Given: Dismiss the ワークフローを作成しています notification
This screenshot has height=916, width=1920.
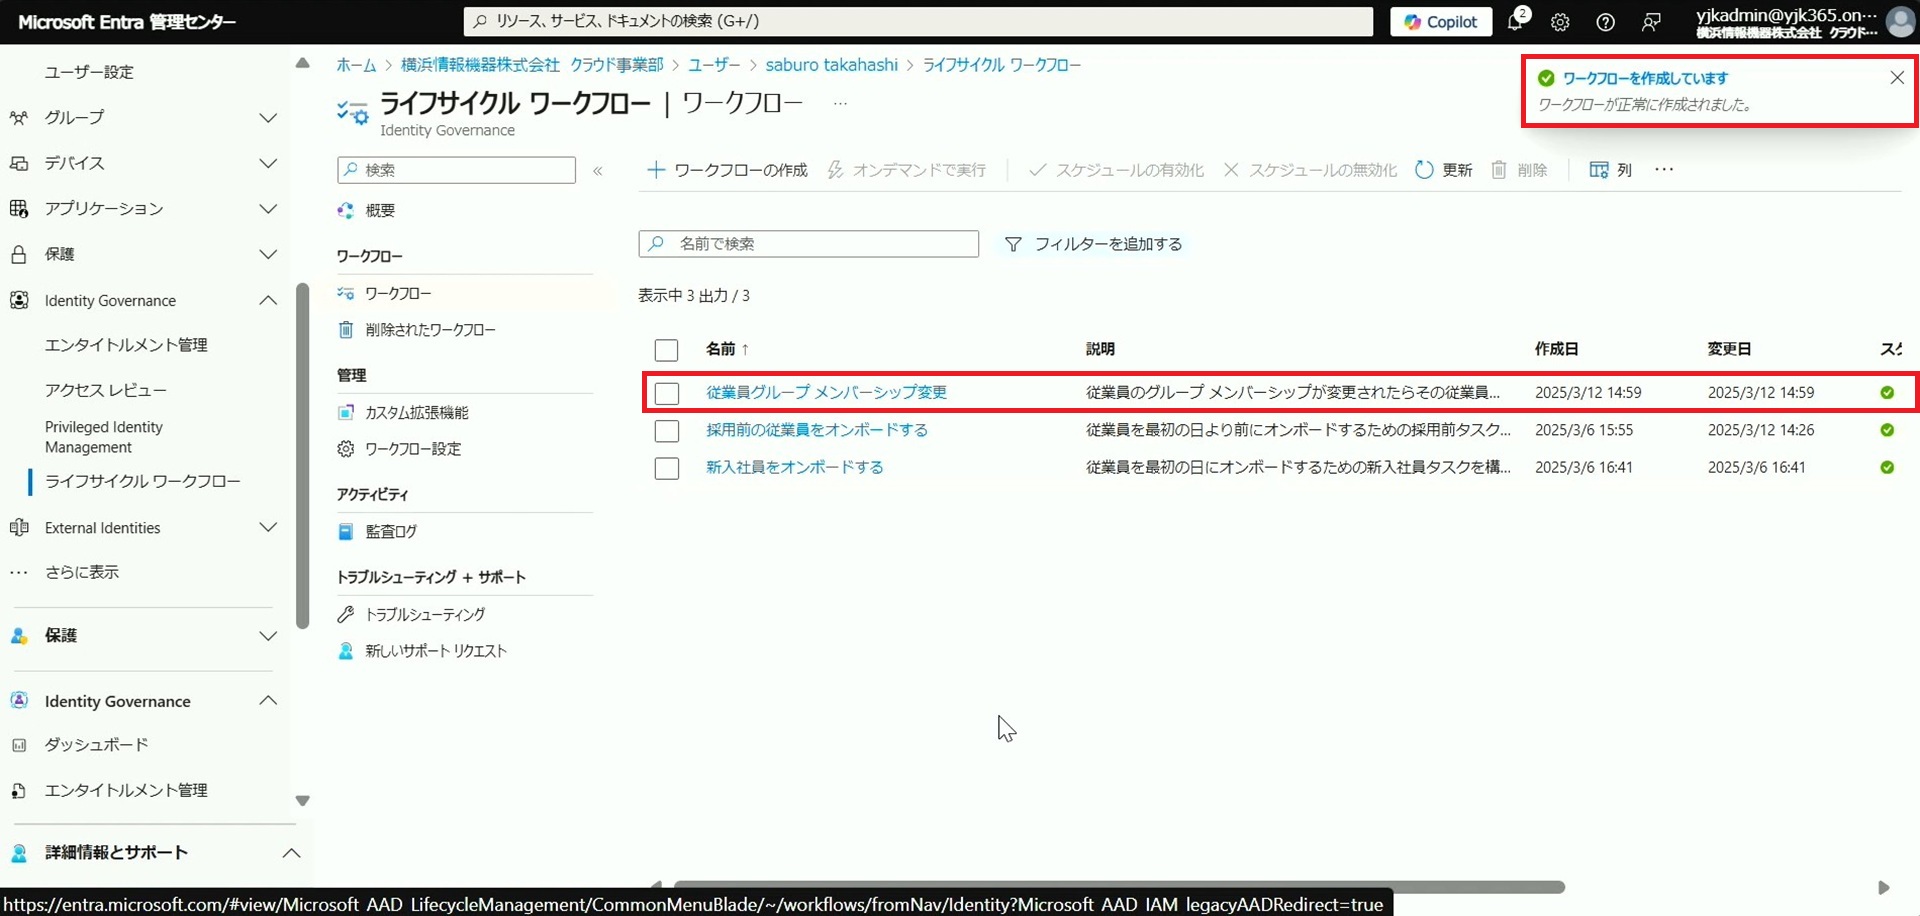Looking at the screenshot, I should (x=1897, y=78).
